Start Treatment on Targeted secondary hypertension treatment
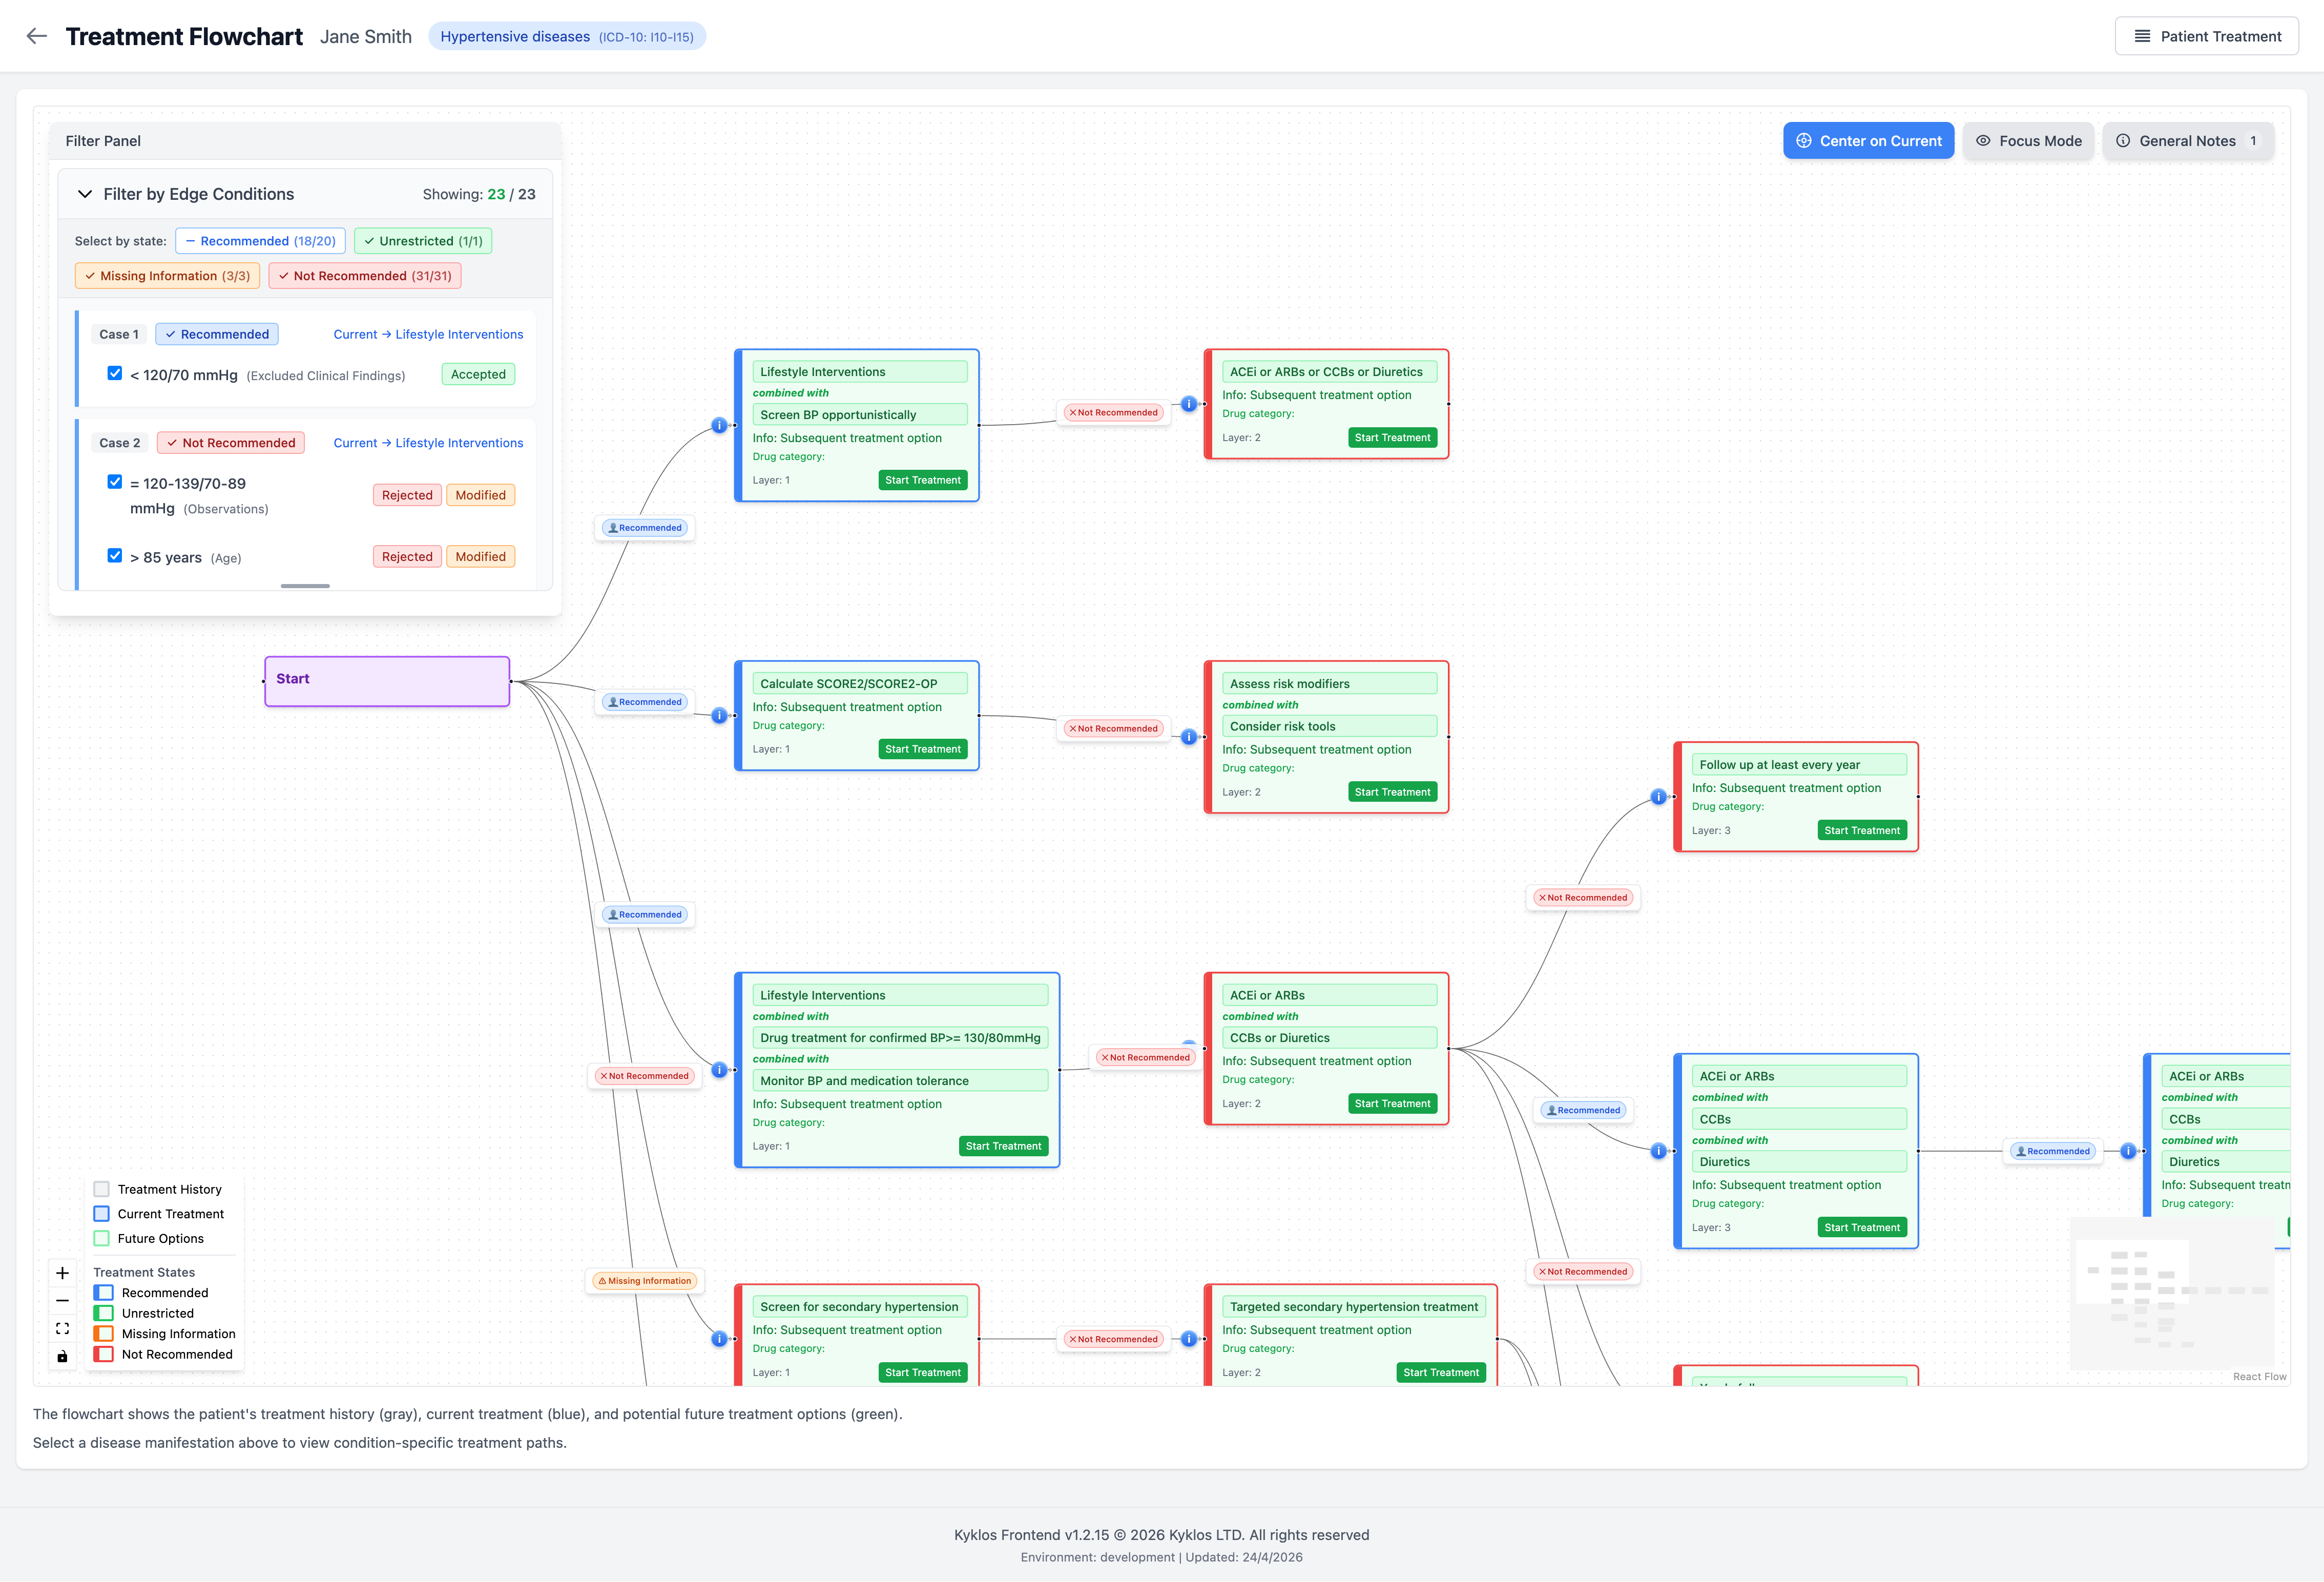2324x1582 pixels. tap(1441, 1372)
